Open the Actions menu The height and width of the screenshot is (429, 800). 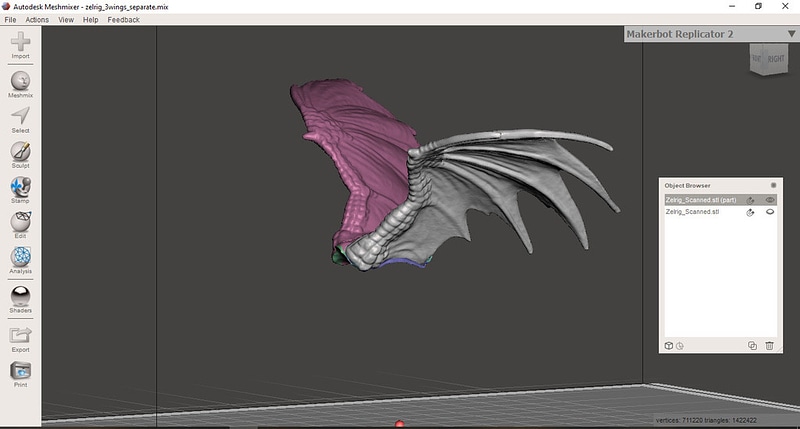[37, 20]
